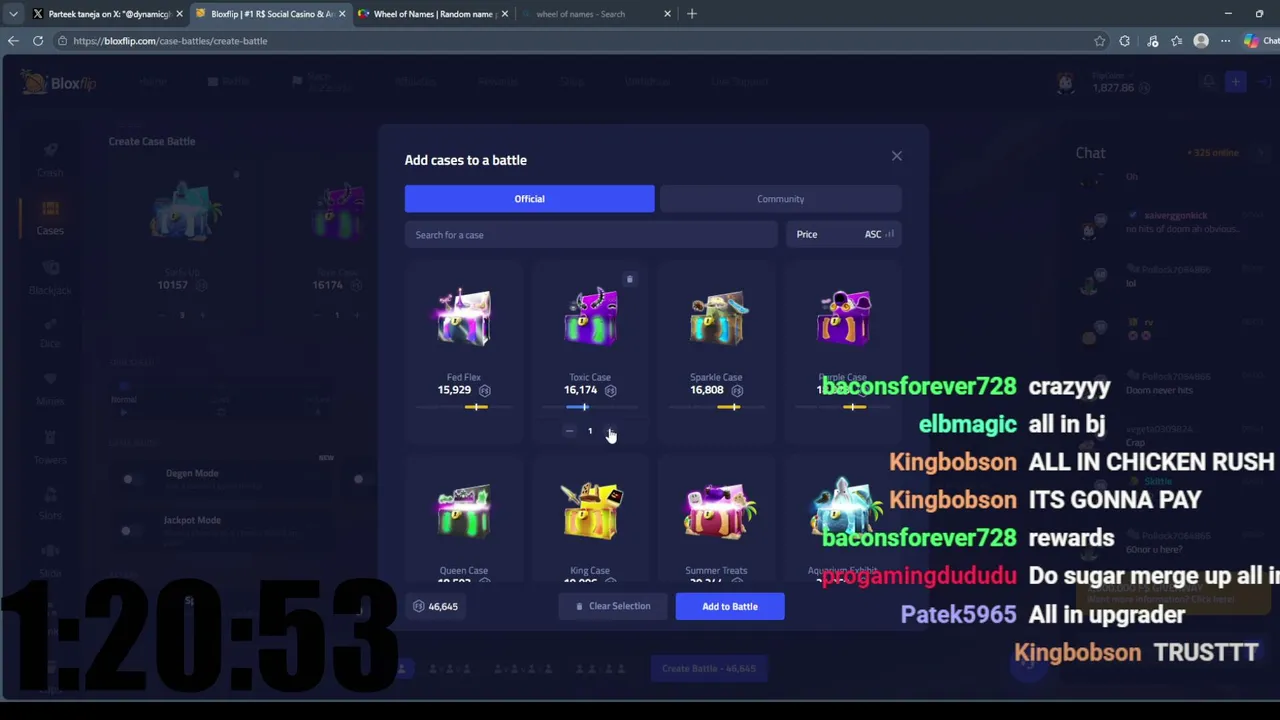1280x720 pixels.
Task: Switch to the Community cases tab
Action: (x=780, y=199)
